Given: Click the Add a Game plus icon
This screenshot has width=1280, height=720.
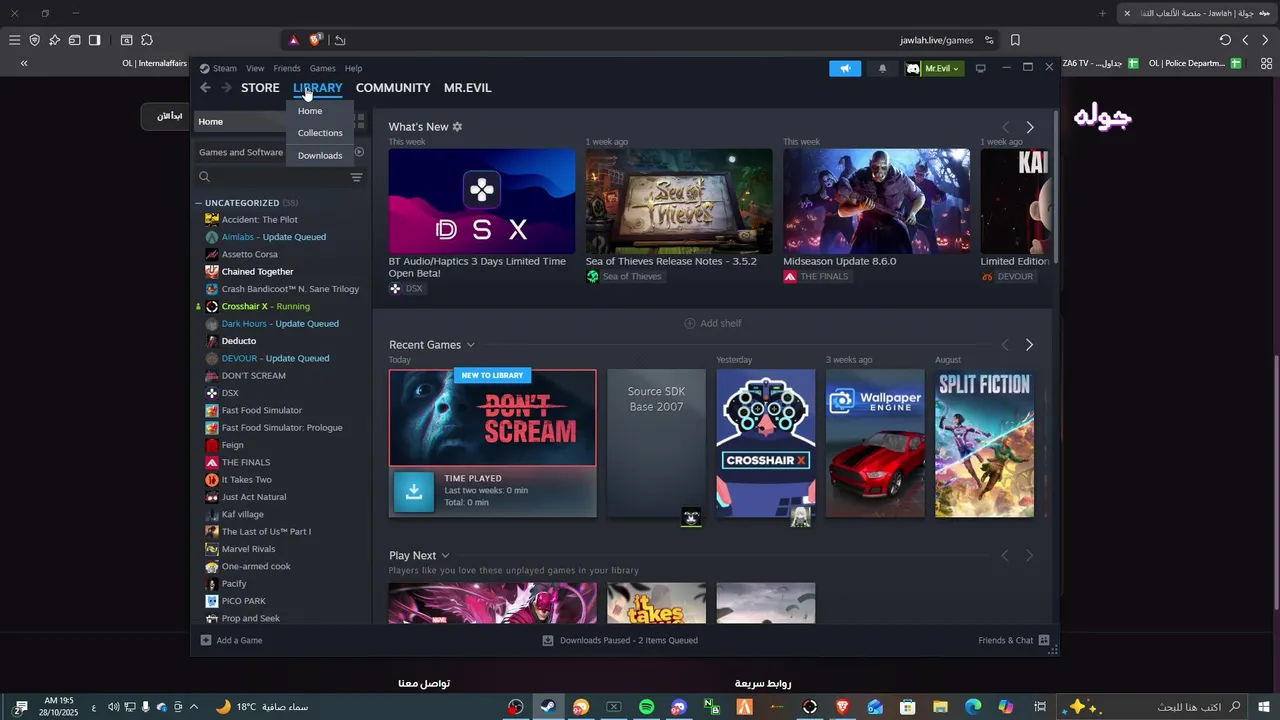Looking at the screenshot, I should point(206,640).
